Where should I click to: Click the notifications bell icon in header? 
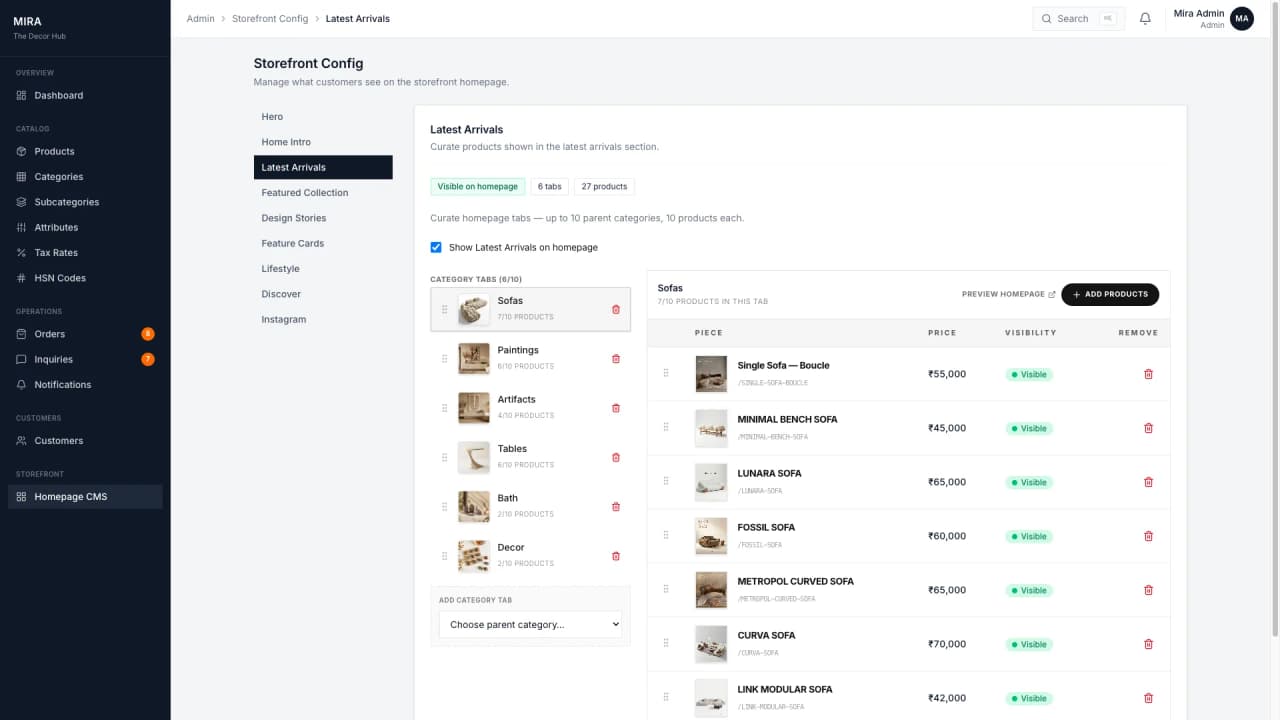click(x=1145, y=18)
